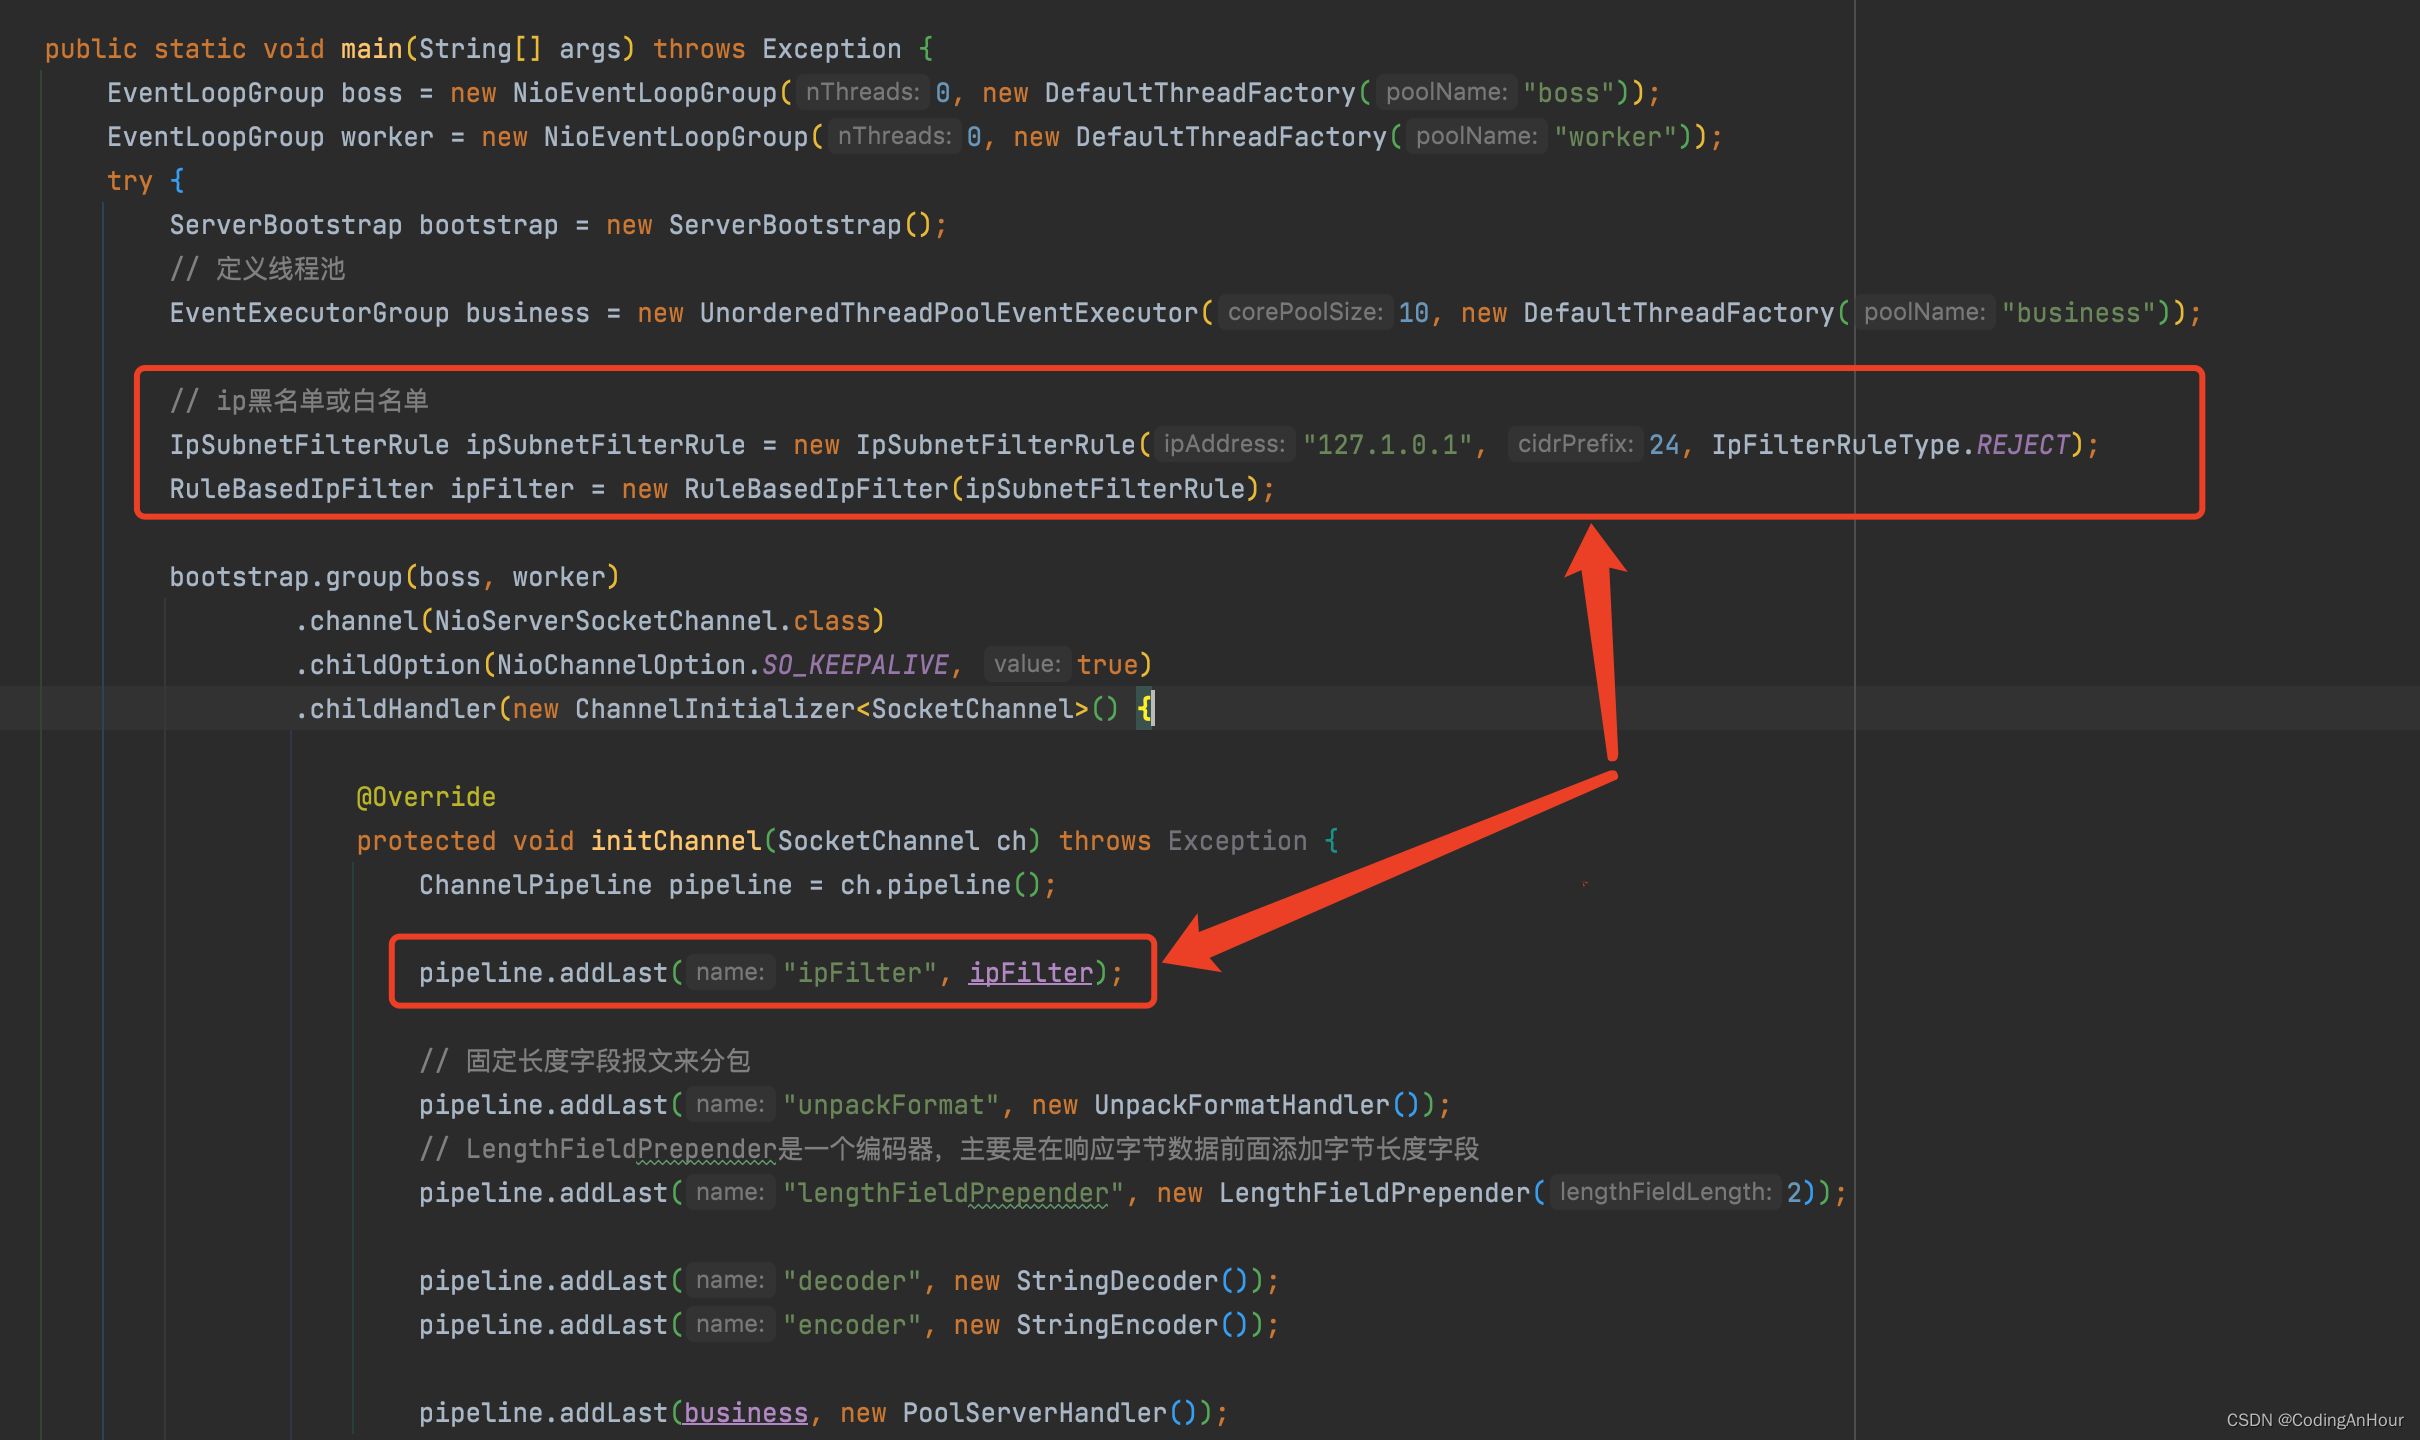This screenshot has width=2420, height=1440.
Task: Click NioServerSocketChannel.class argument
Action: point(651,621)
